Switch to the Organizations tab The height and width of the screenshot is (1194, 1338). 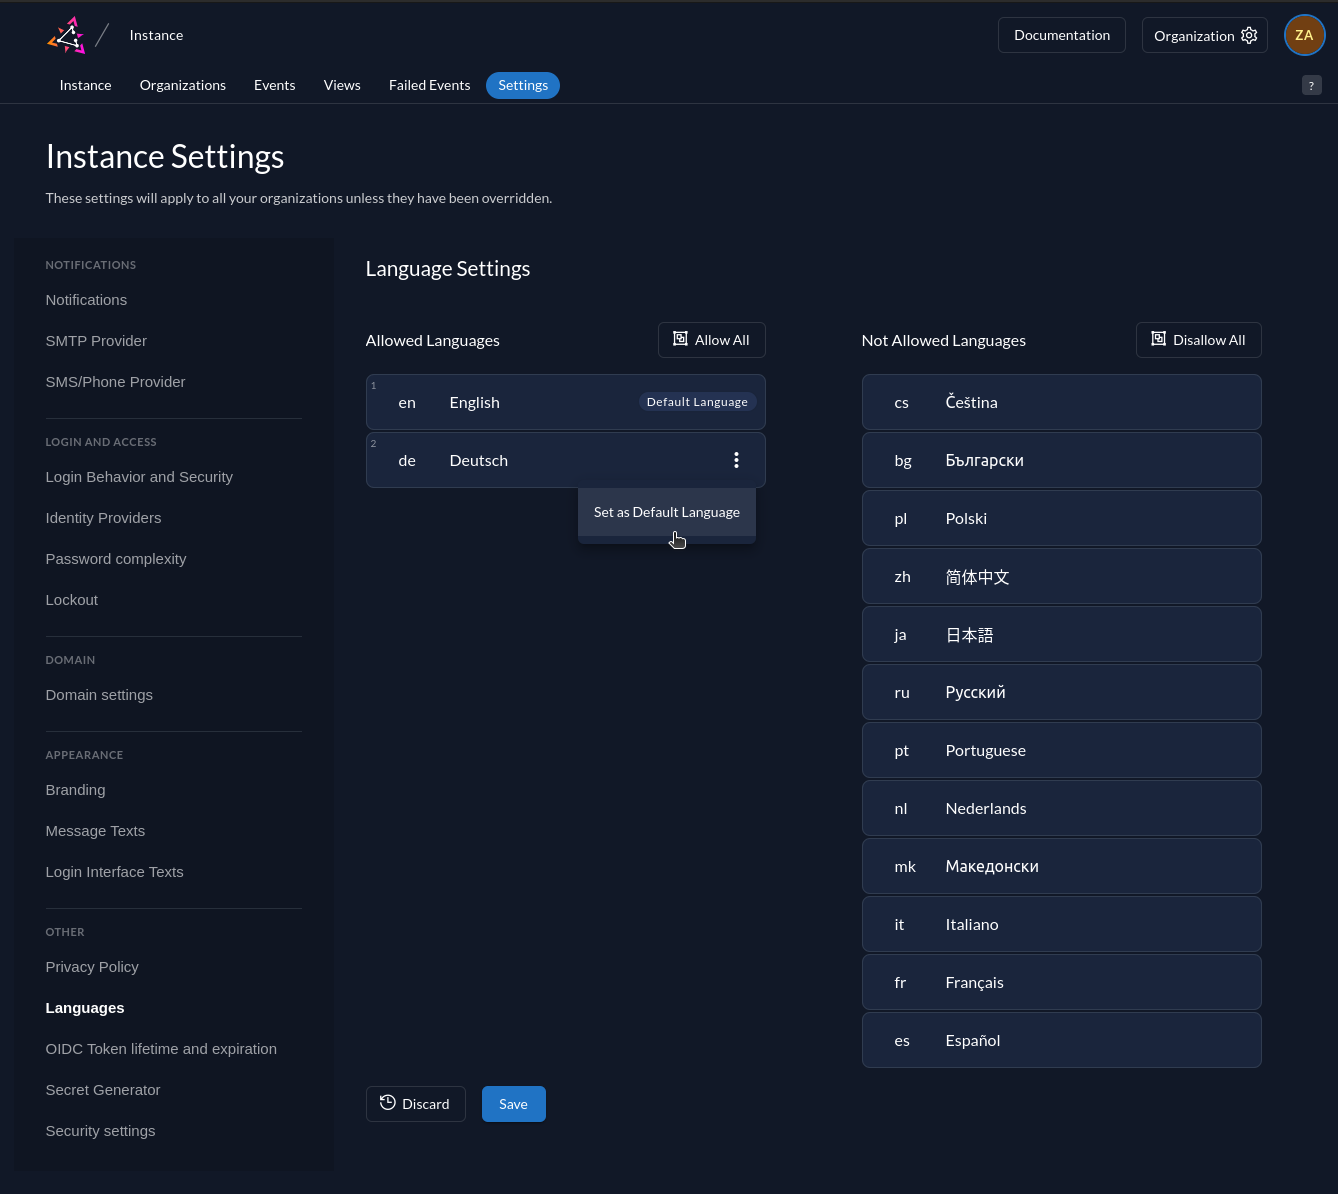pyautogui.click(x=183, y=85)
